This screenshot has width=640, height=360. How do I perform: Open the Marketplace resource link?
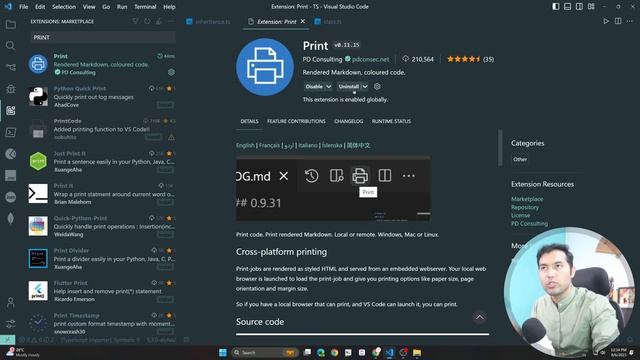[527, 199]
